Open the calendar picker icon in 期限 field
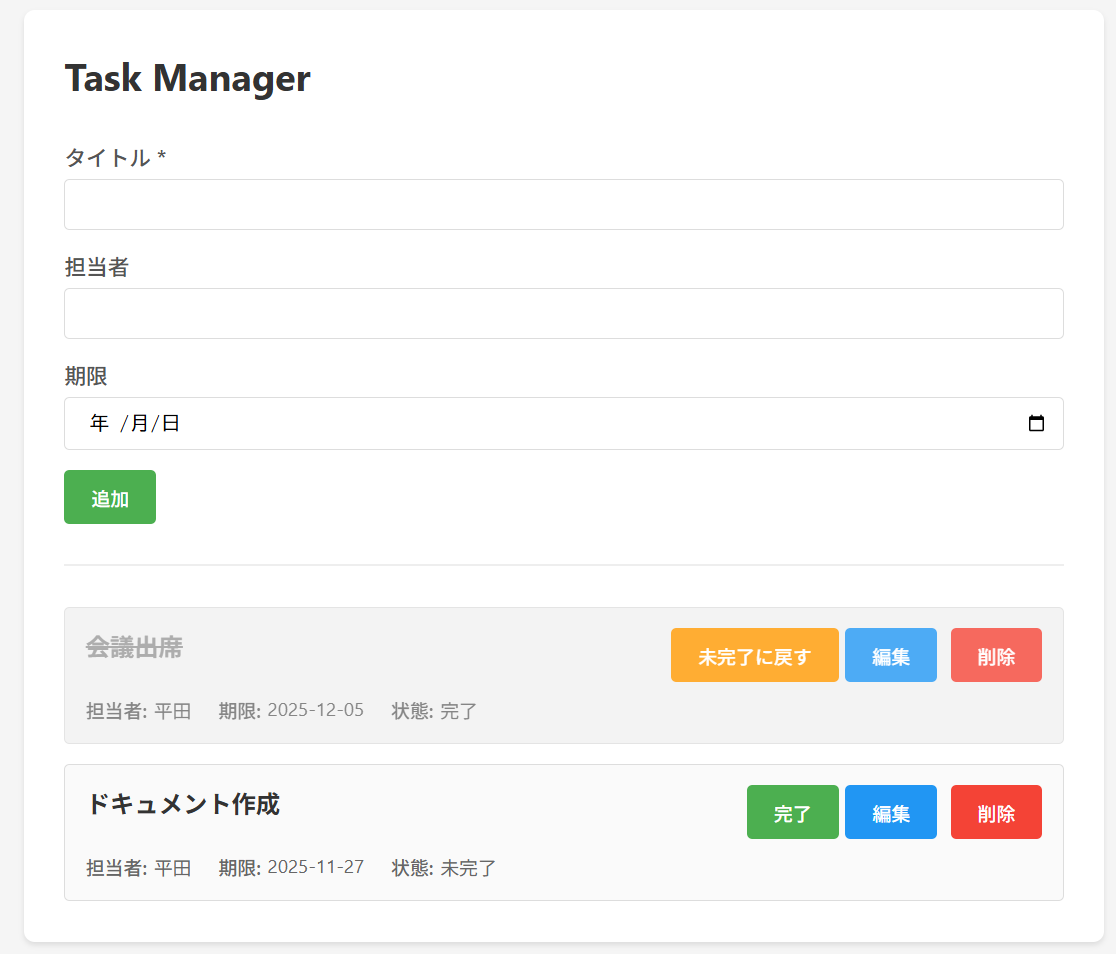Screen dimensions: 1116x954 pyautogui.click(x=1036, y=423)
